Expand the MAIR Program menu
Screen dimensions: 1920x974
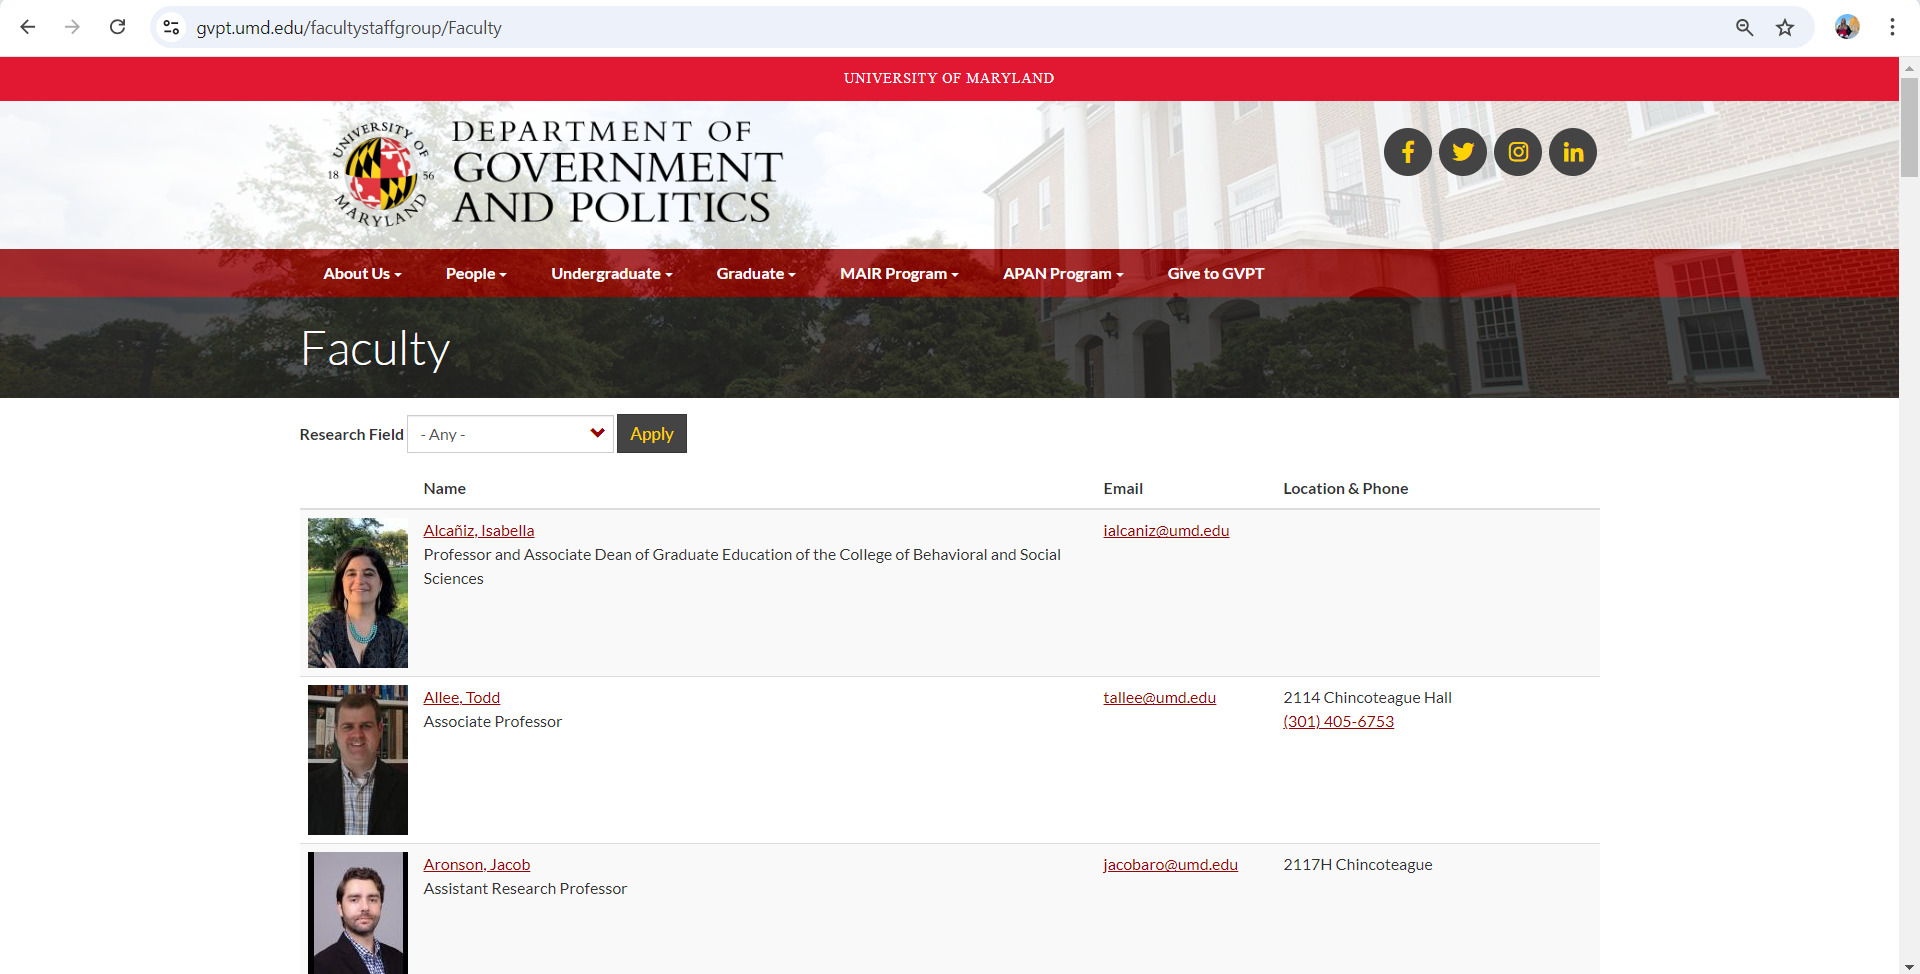click(898, 274)
